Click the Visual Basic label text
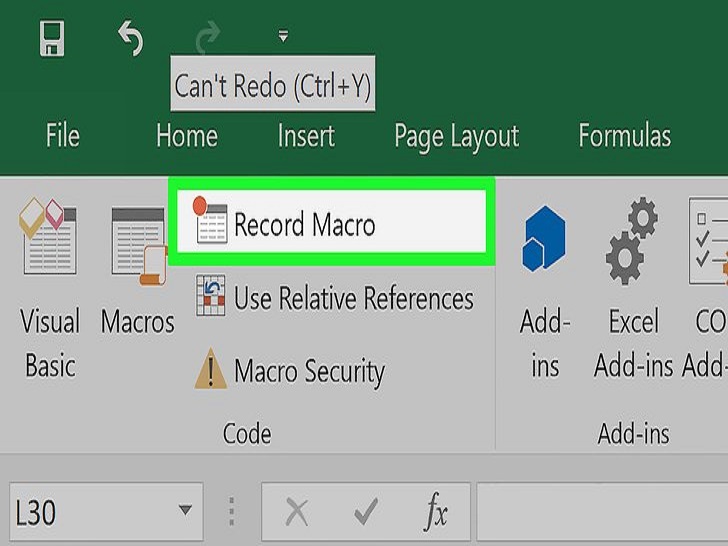 [50, 343]
